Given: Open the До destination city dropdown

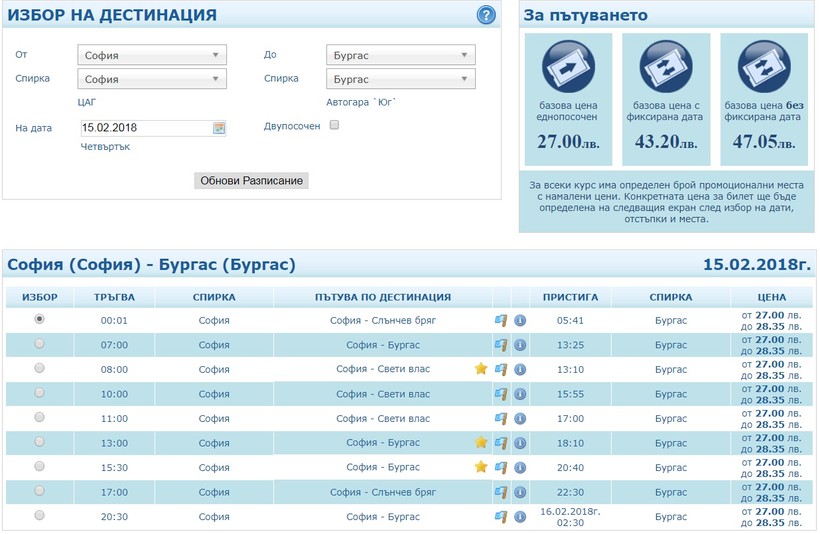Looking at the screenshot, I should tap(400, 55).
